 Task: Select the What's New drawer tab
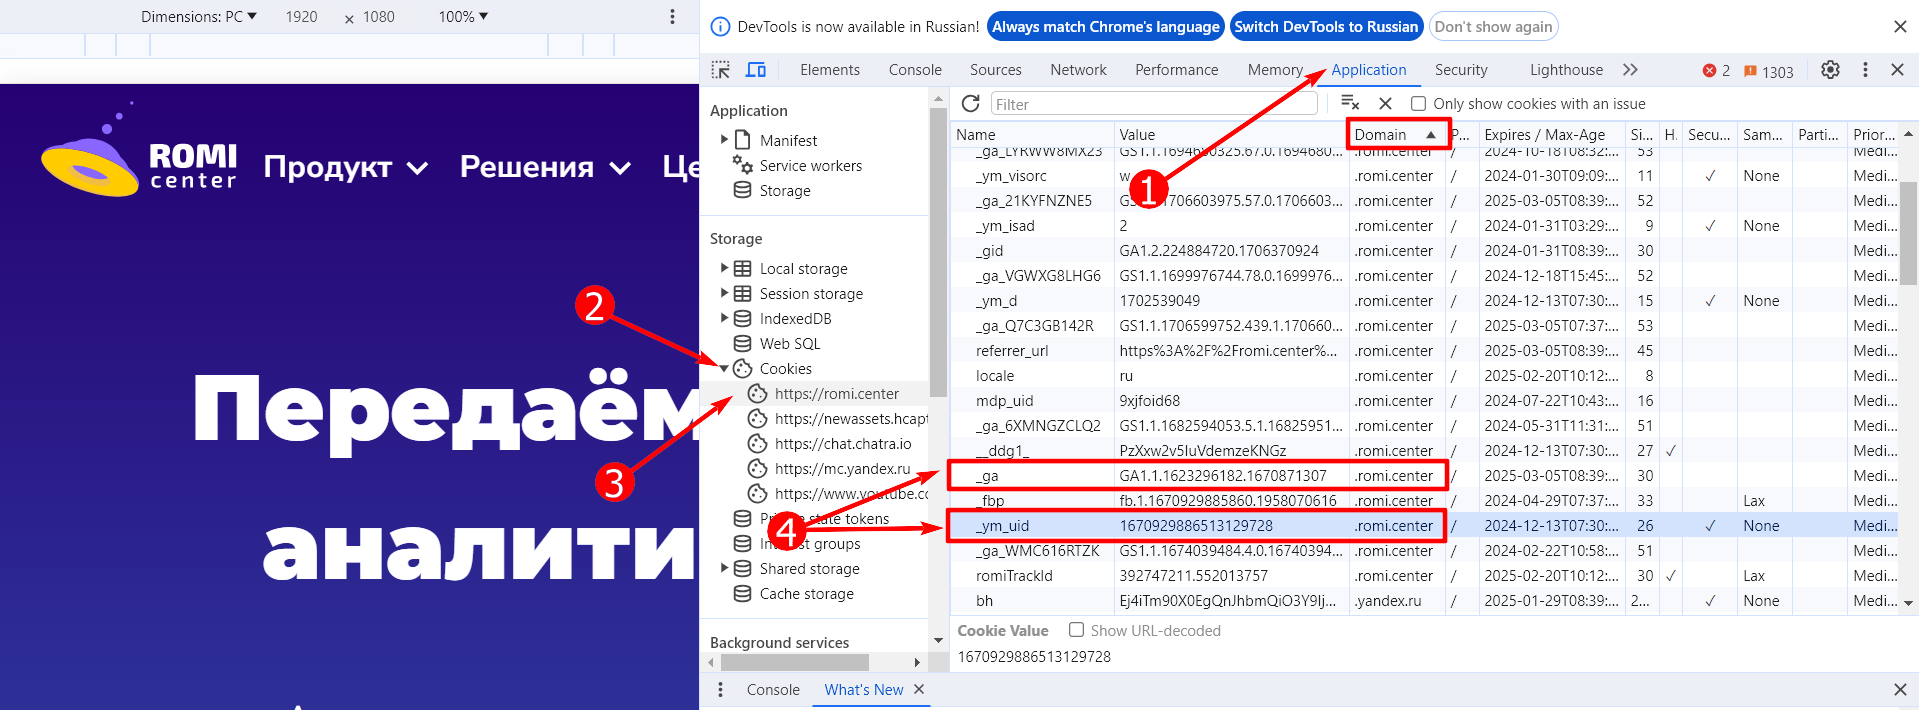864,690
